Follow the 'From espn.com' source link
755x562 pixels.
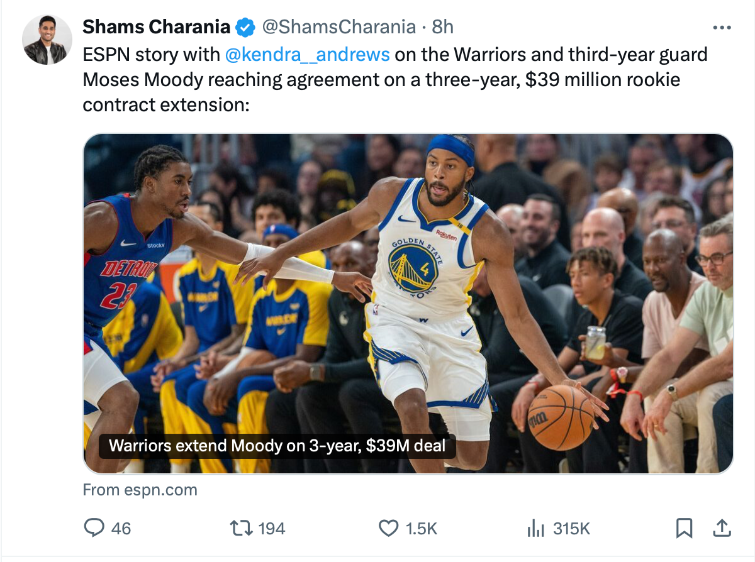coord(140,490)
